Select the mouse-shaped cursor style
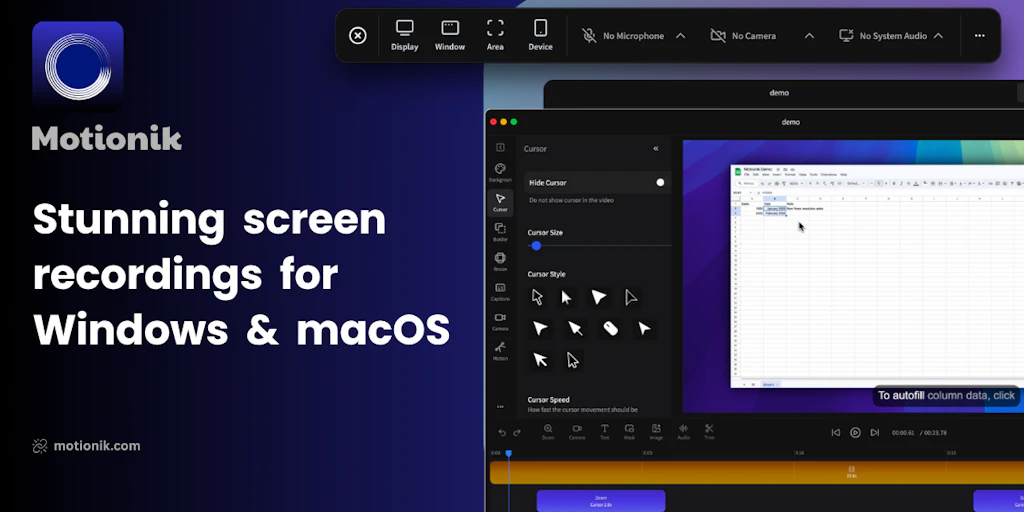The image size is (1024, 512). pyautogui.click(x=609, y=328)
